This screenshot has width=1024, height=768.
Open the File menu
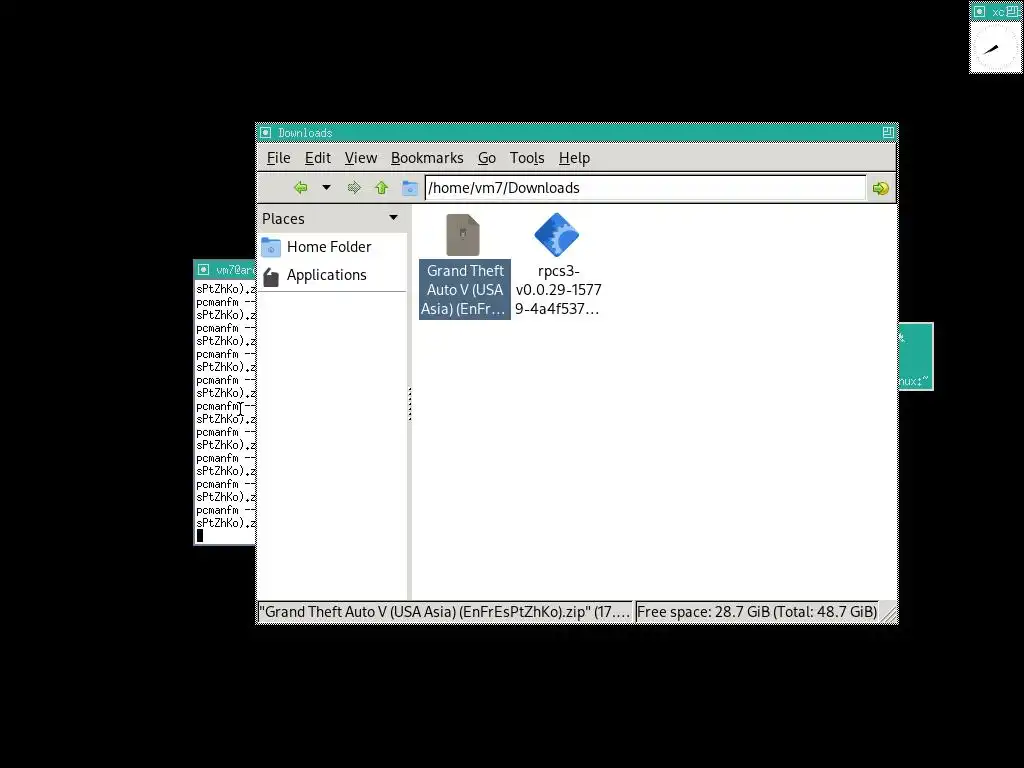pos(278,158)
